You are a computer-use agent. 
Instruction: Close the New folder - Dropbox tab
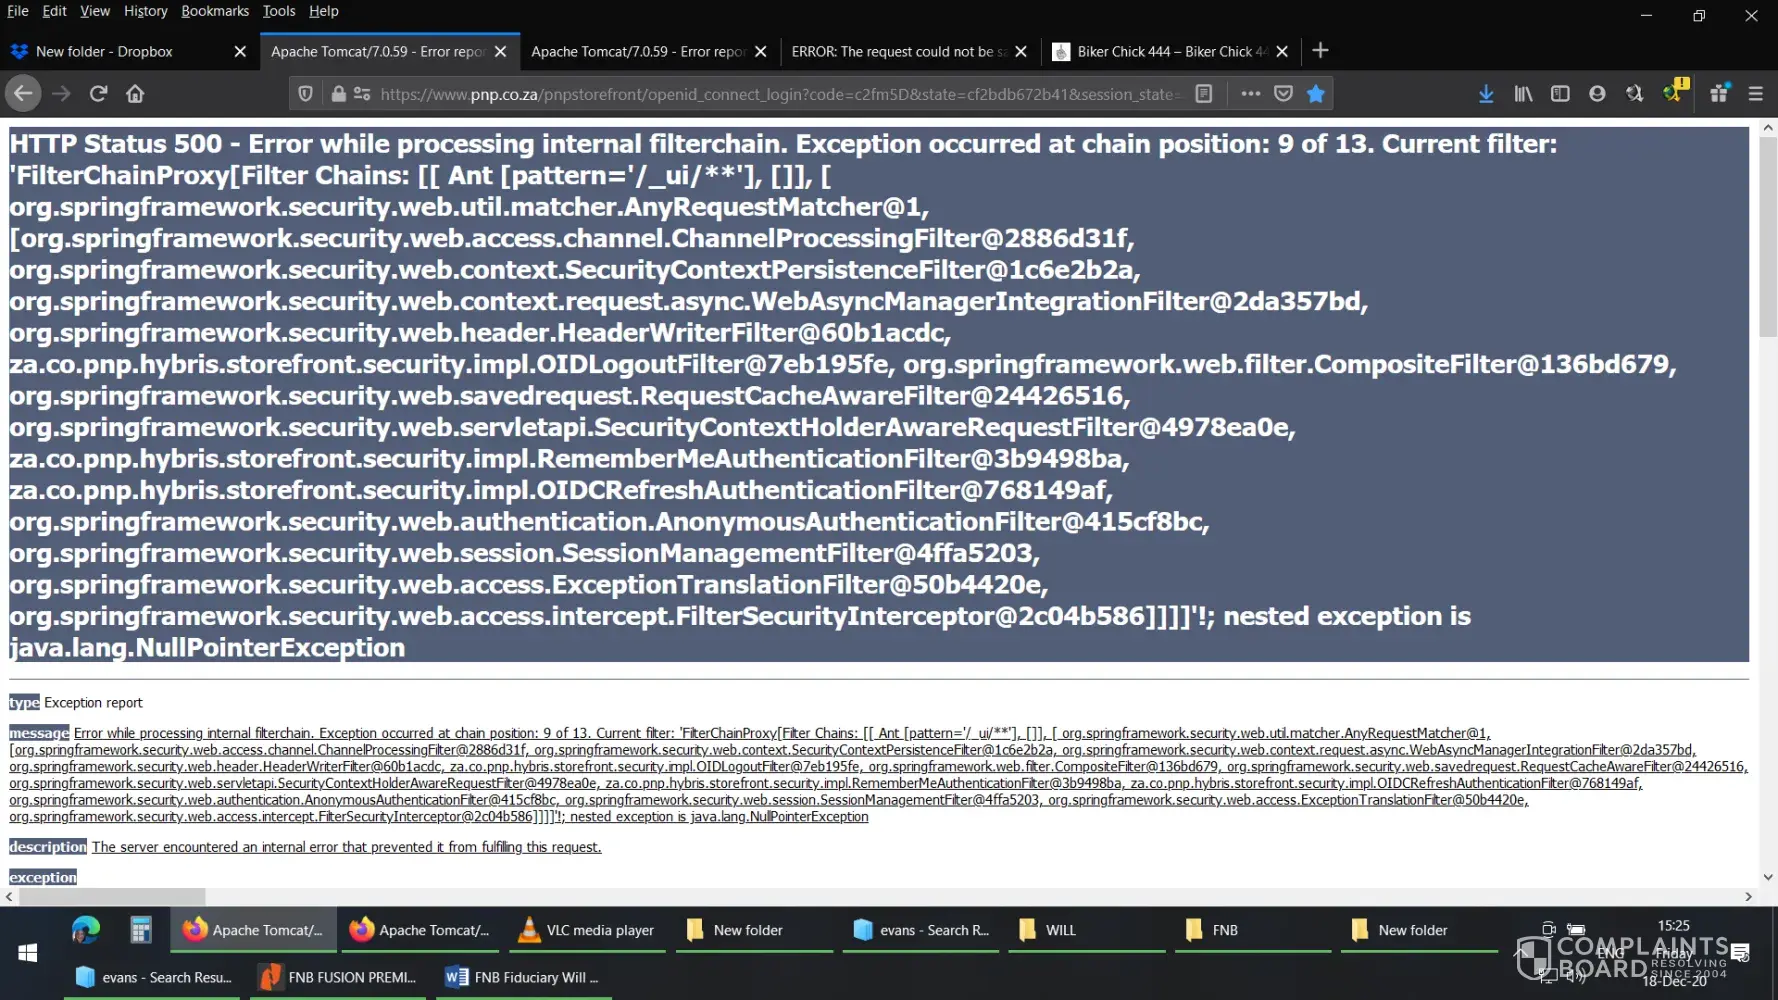(240, 52)
